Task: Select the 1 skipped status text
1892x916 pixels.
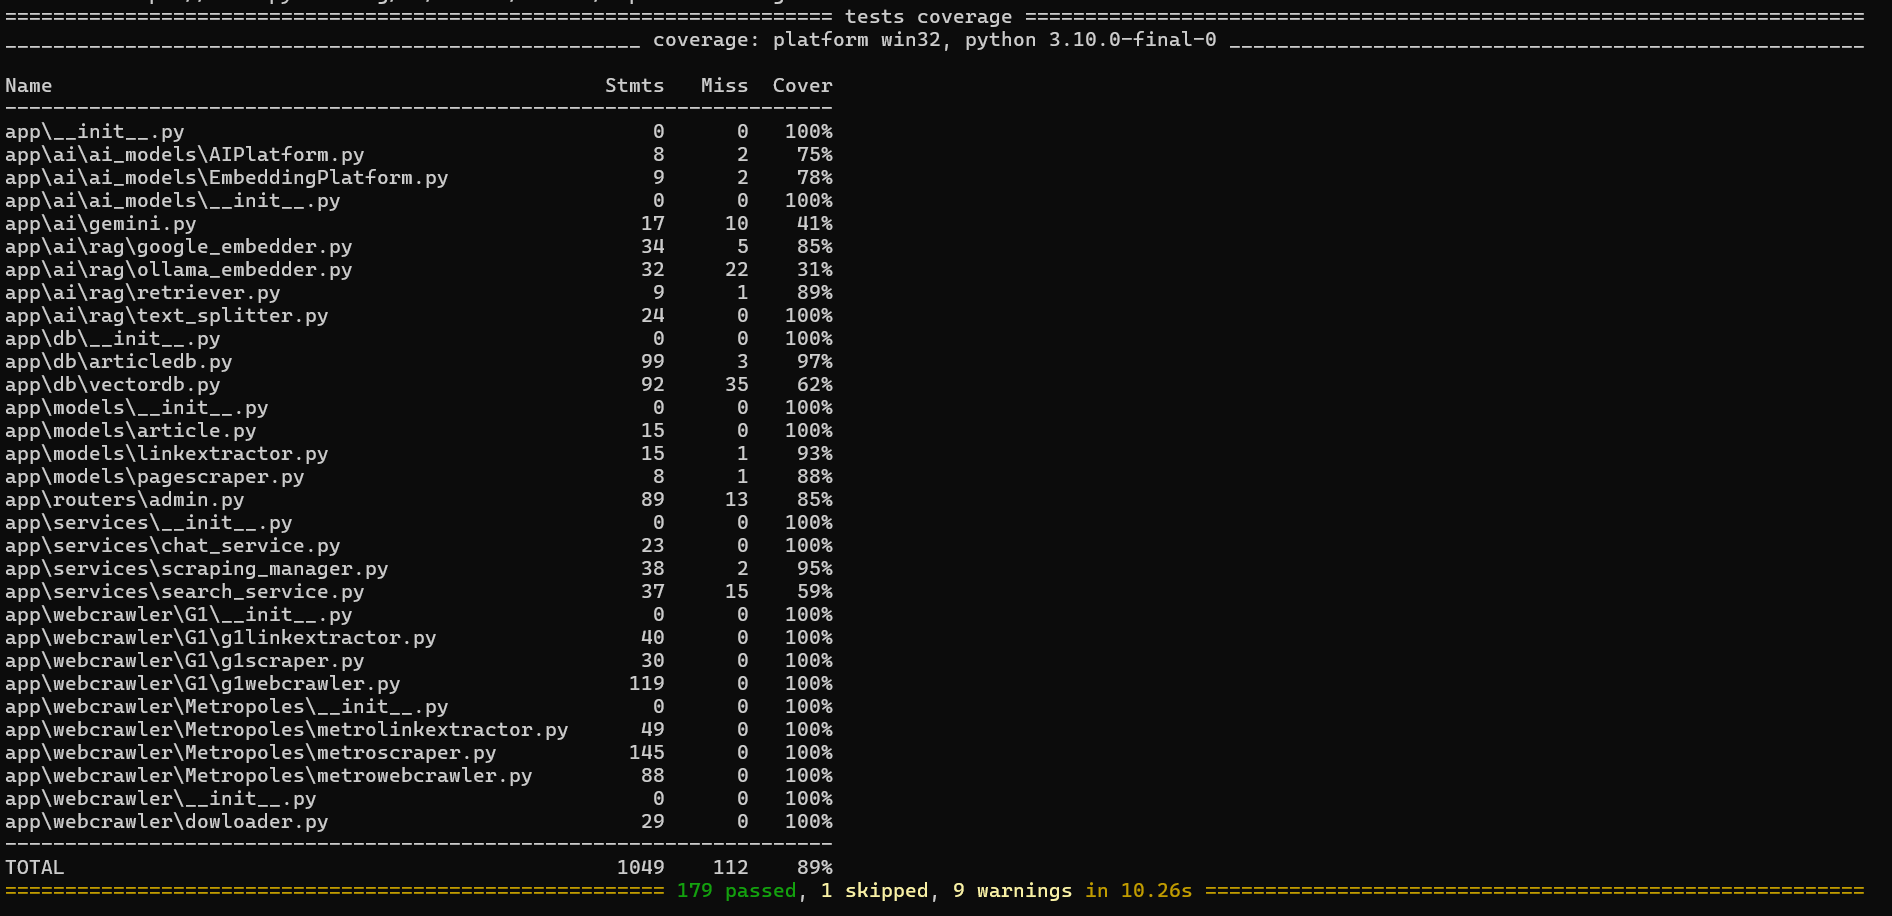Action: point(874,890)
